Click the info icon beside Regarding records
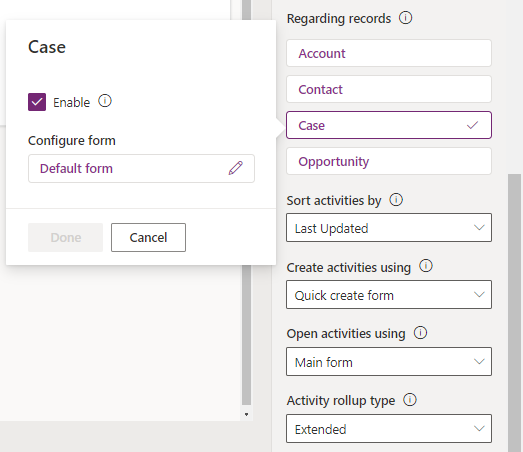Image resolution: width=523 pixels, height=452 pixels. coord(406,18)
